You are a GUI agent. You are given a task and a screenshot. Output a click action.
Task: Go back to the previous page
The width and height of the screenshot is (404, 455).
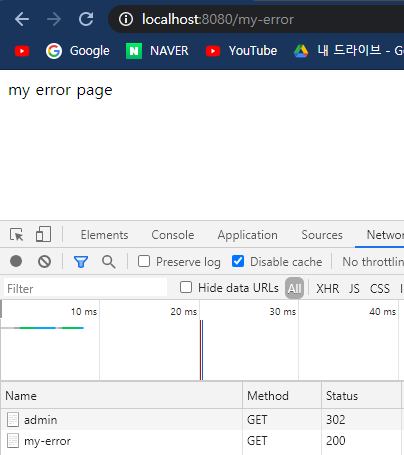tap(22, 19)
